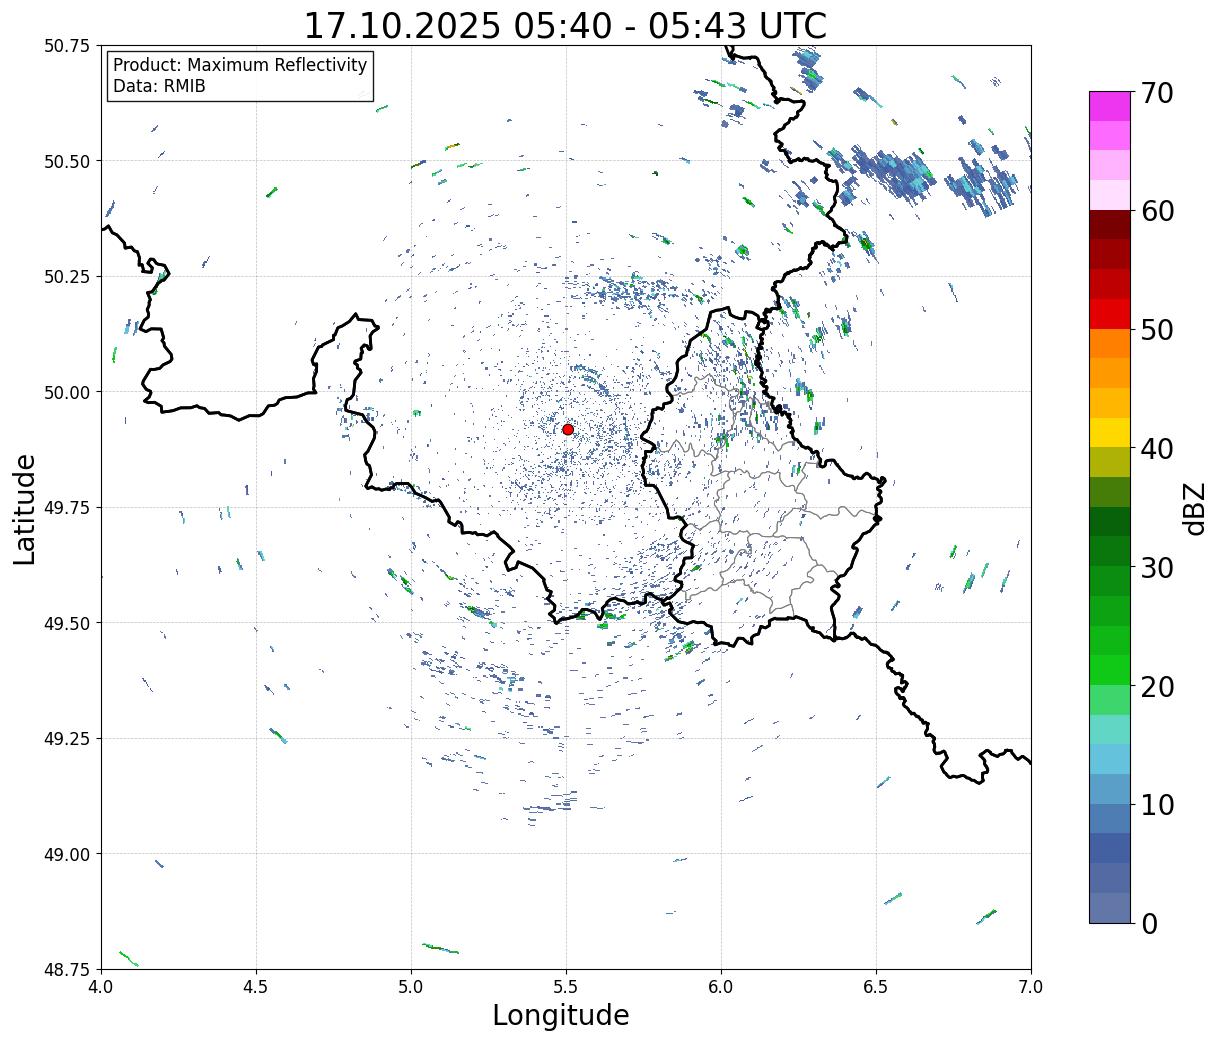1219x1040 pixels.
Task: Click the red radar location marker
Action: point(568,429)
